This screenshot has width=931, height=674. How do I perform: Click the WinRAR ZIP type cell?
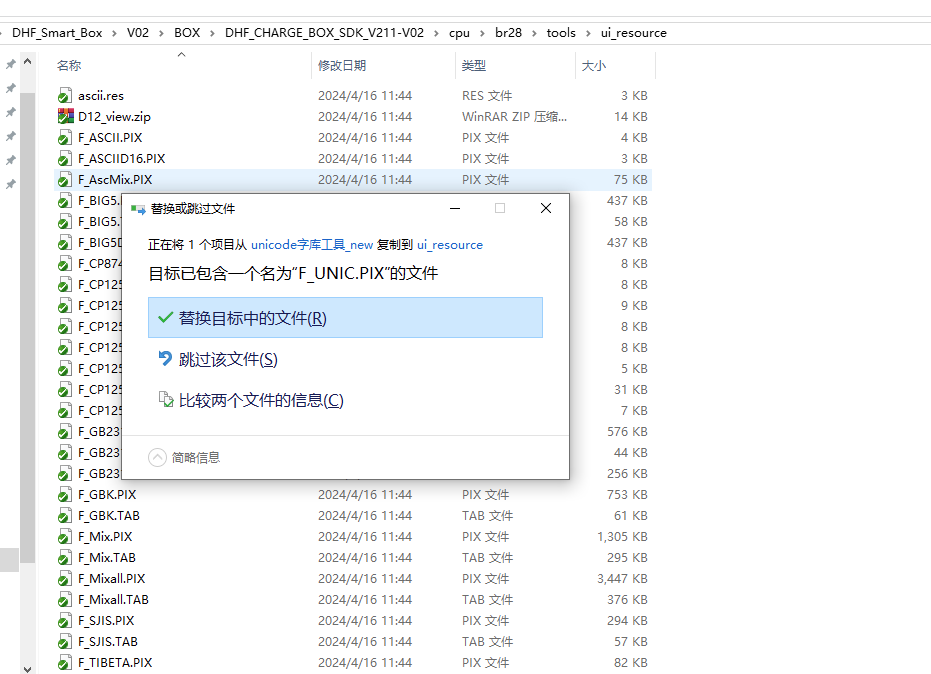click(514, 116)
